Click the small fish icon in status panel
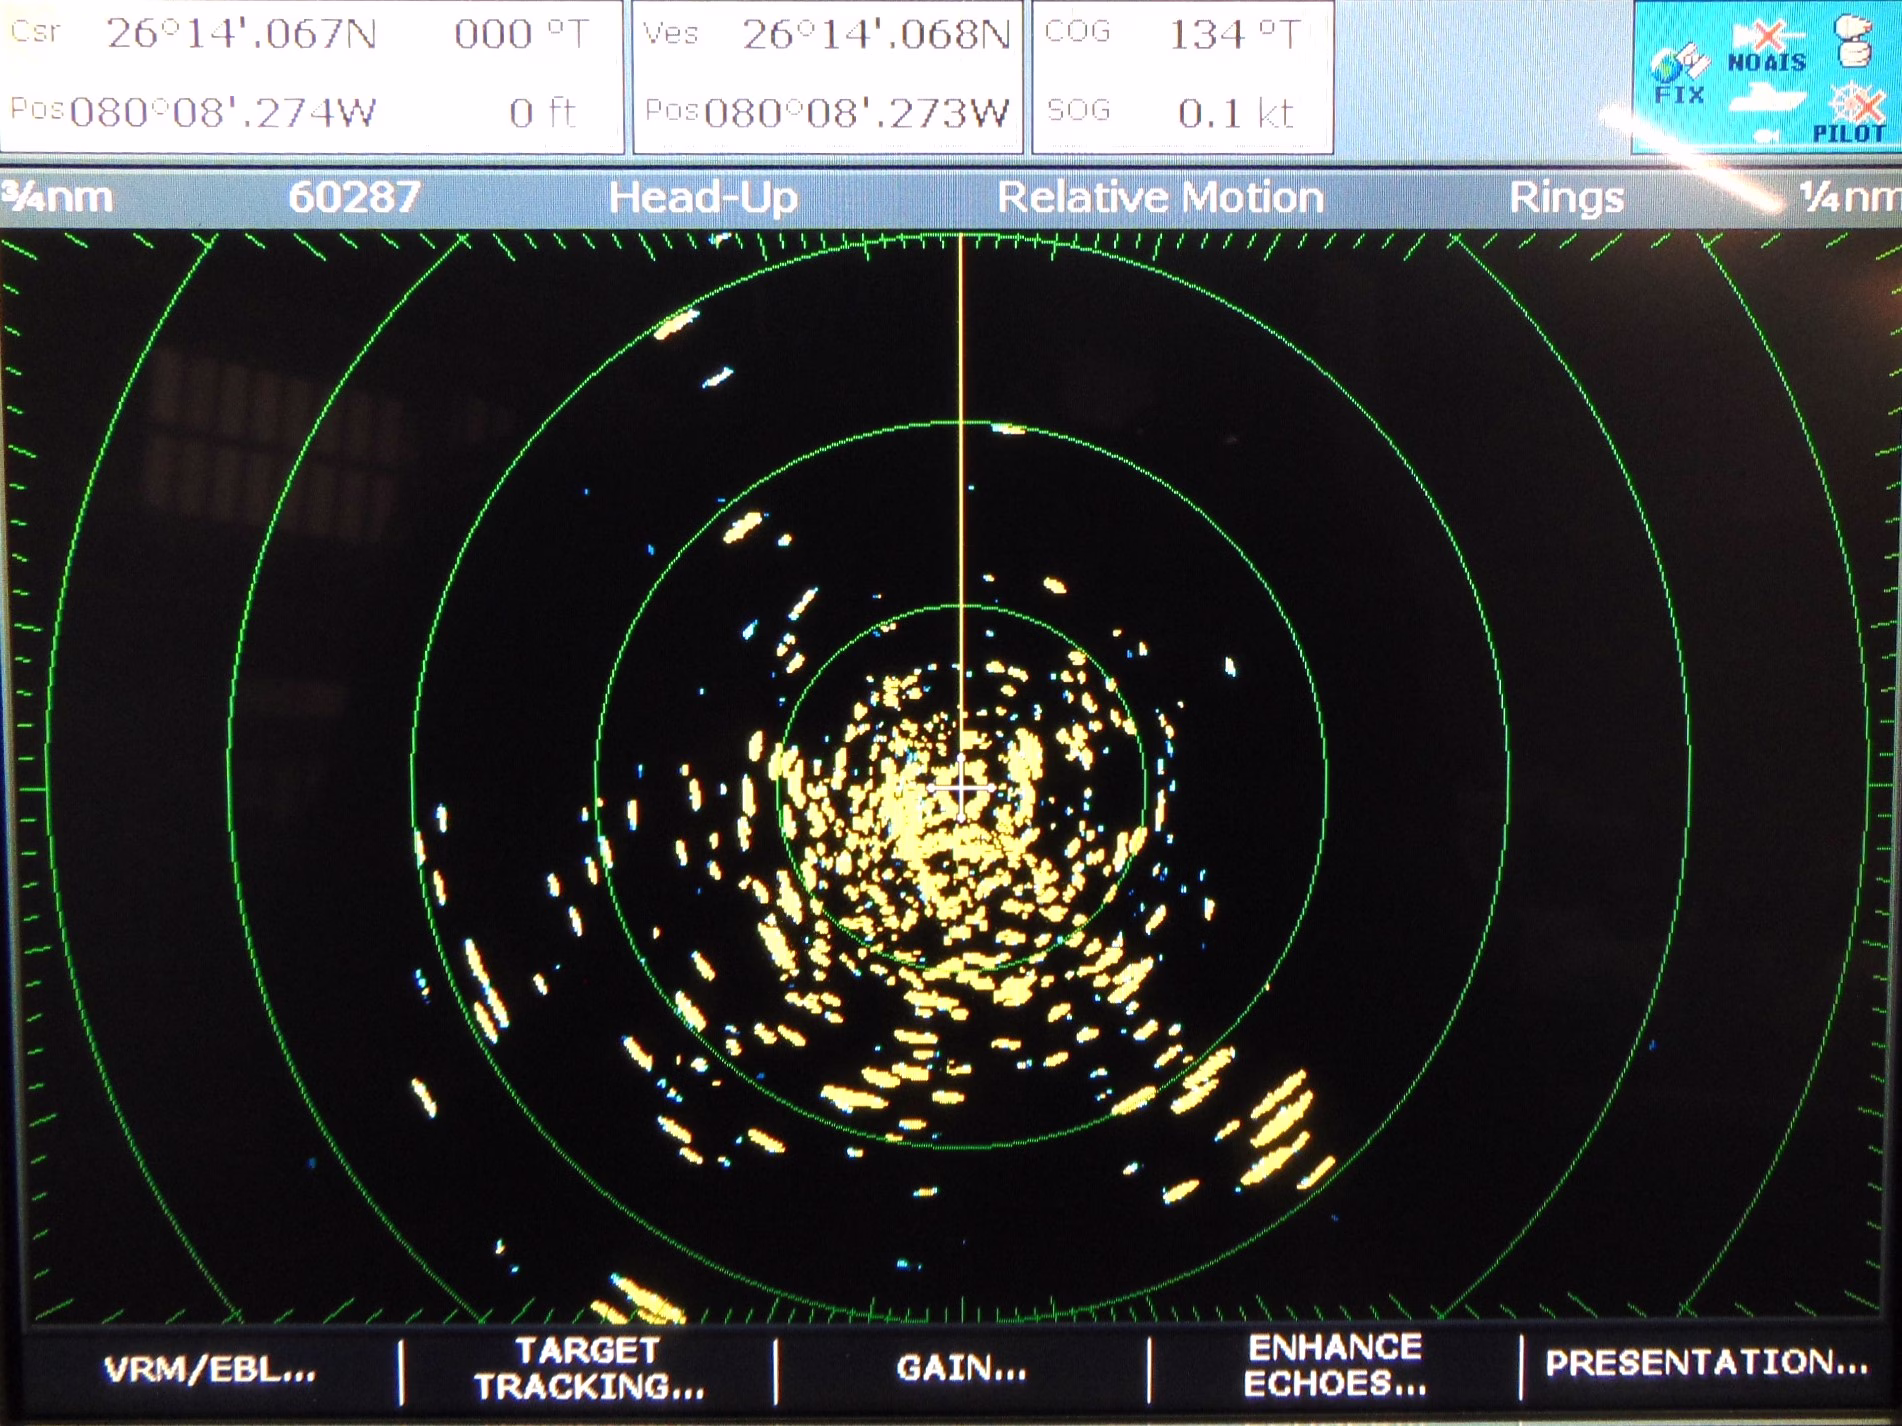 1766,135
